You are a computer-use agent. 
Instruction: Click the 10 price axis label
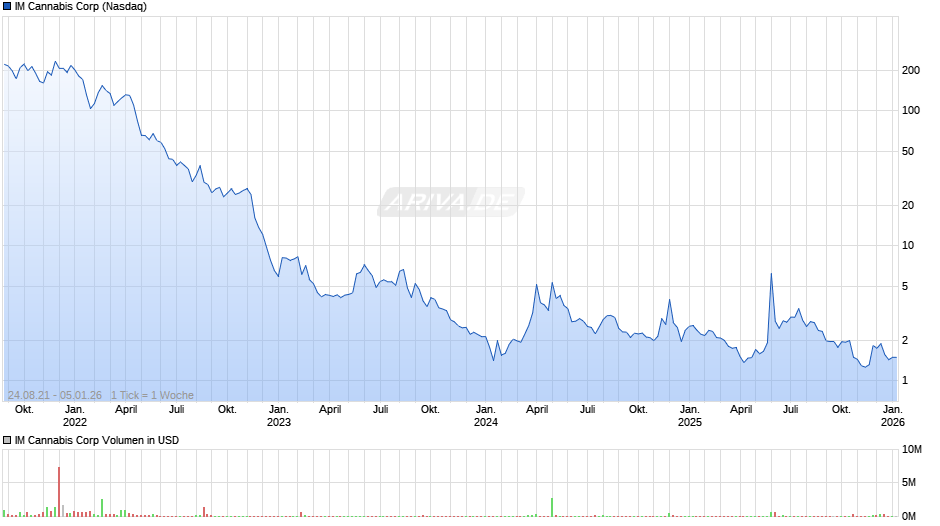coord(908,245)
